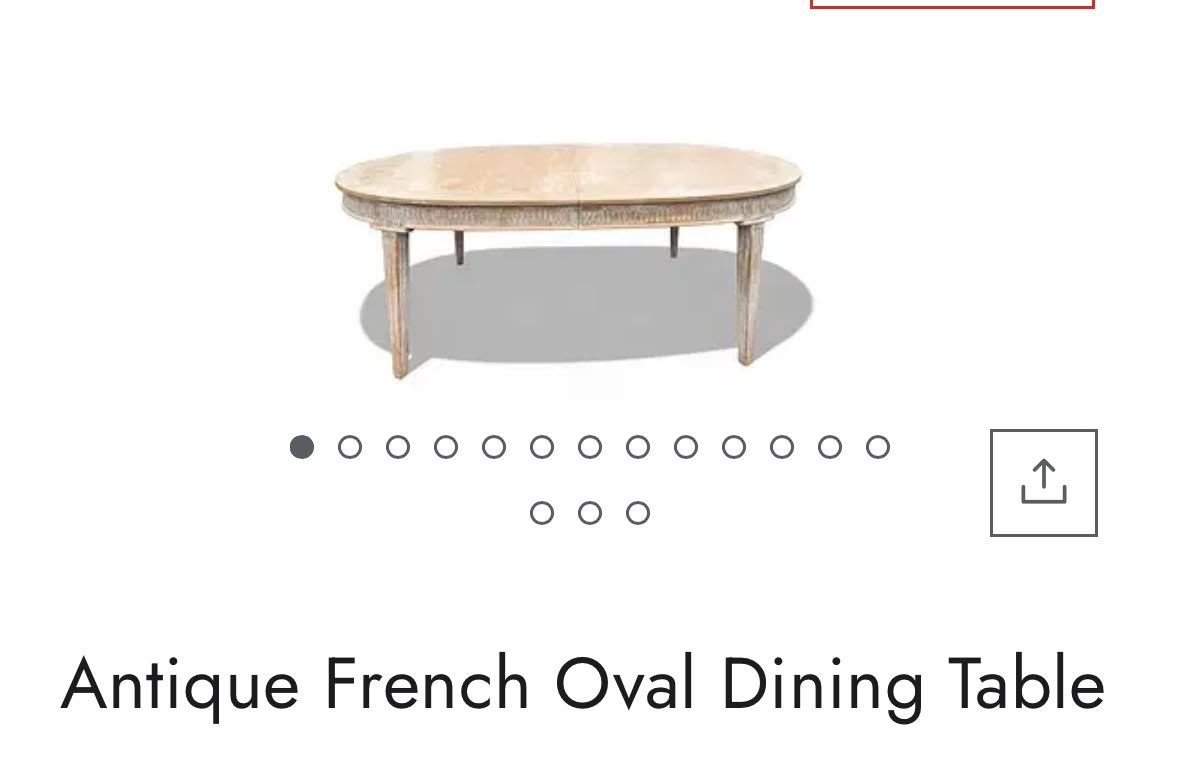Select the first carousel image dot
Image resolution: width=1179 pixels, height=780 pixels.
(x=302, y=447)
